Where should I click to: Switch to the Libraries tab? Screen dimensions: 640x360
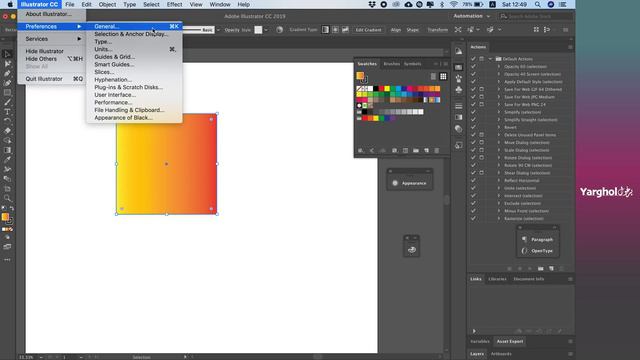click(x=497, y=279)
